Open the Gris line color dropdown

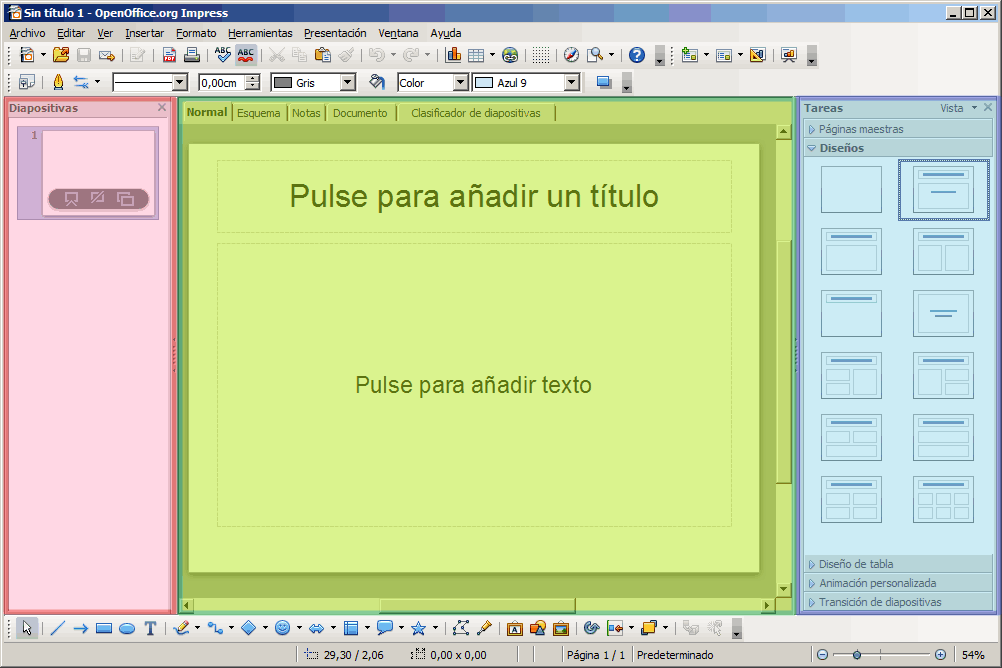348,82
